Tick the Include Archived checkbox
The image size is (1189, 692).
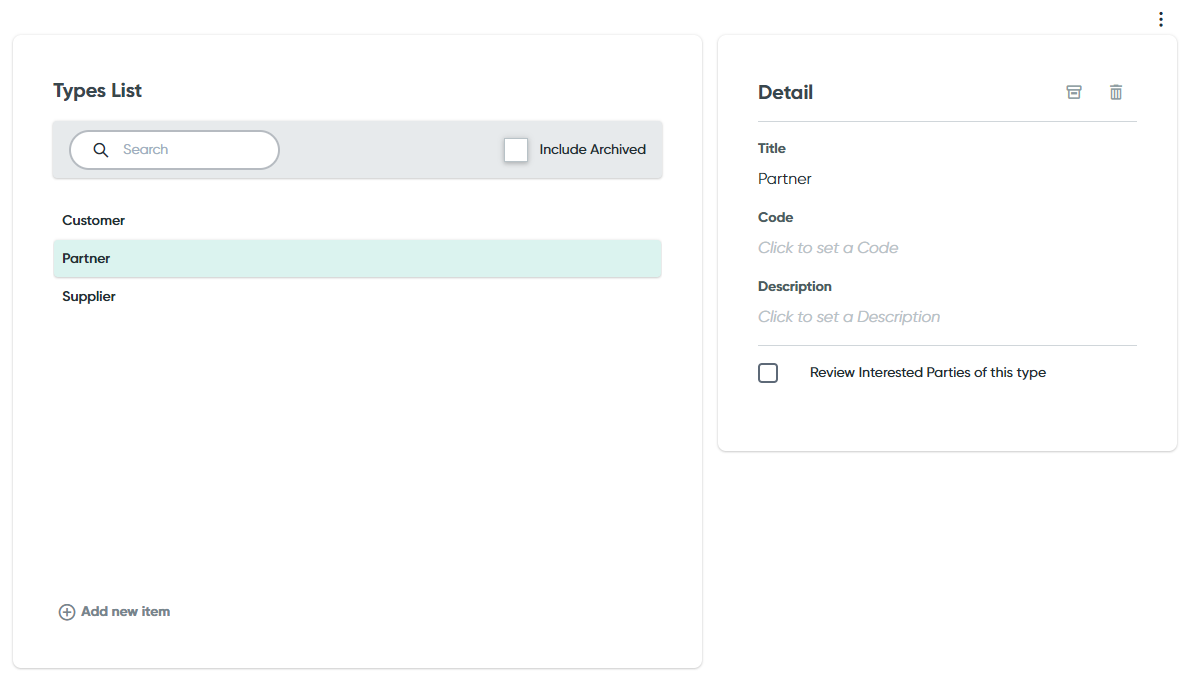[516, 149]
